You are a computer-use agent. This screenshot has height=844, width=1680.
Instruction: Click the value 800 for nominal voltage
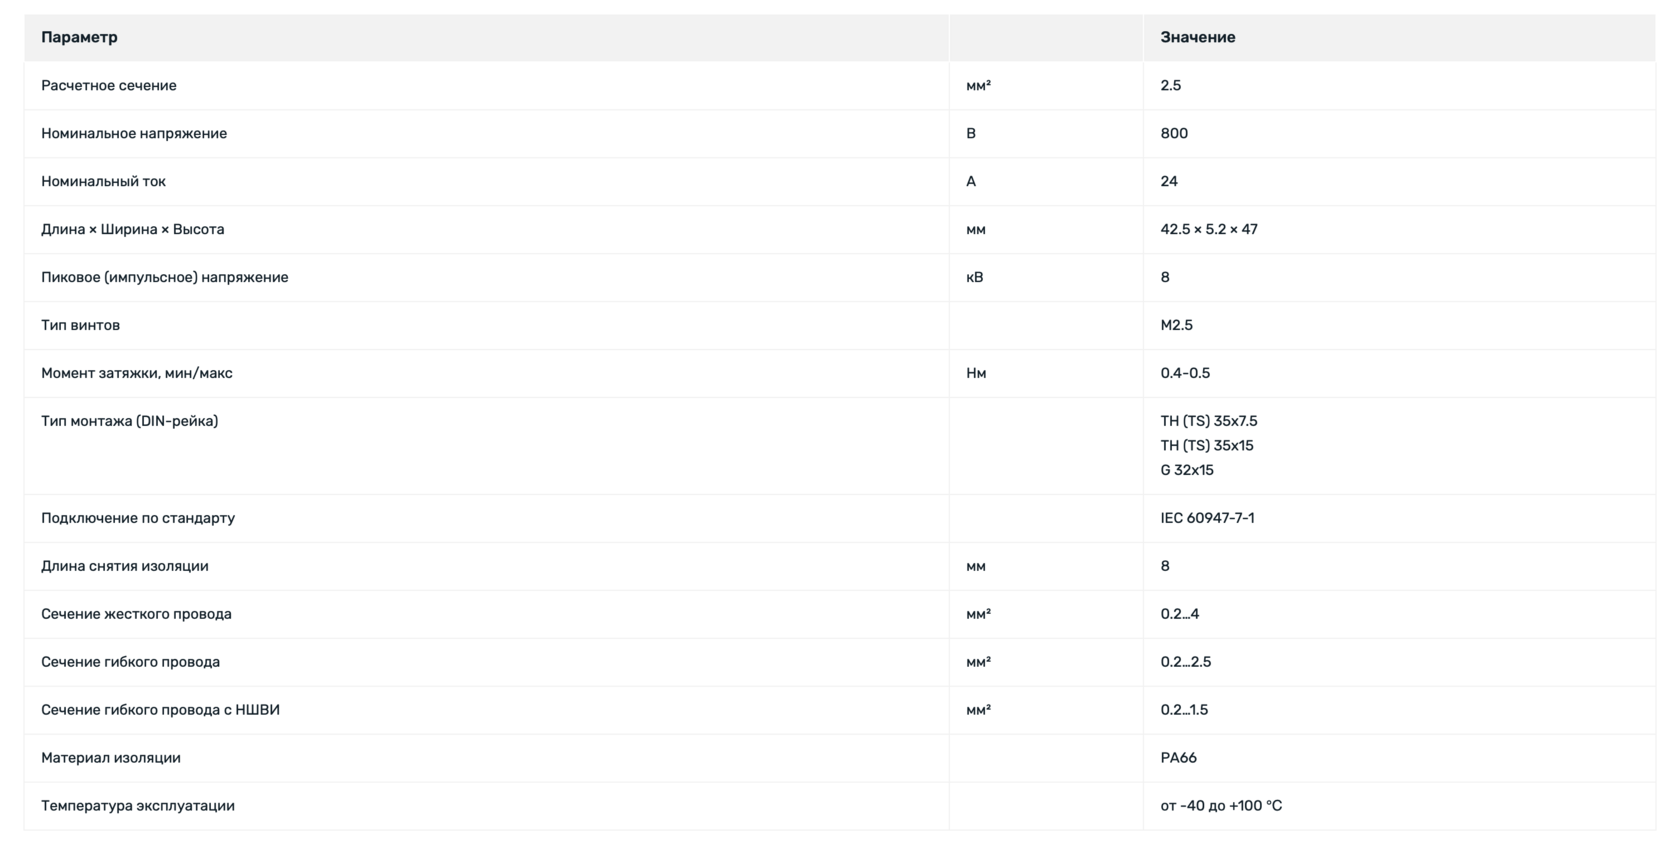(1174, 133)
